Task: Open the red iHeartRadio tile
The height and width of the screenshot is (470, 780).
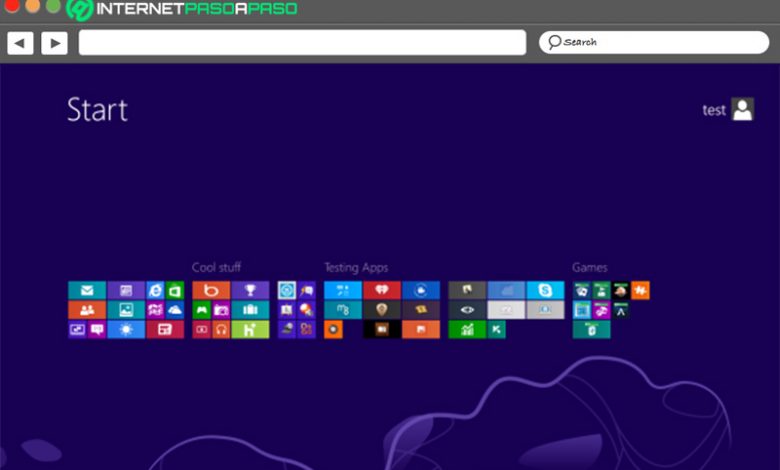Action: pyautogui.click(x=382, y=290)
